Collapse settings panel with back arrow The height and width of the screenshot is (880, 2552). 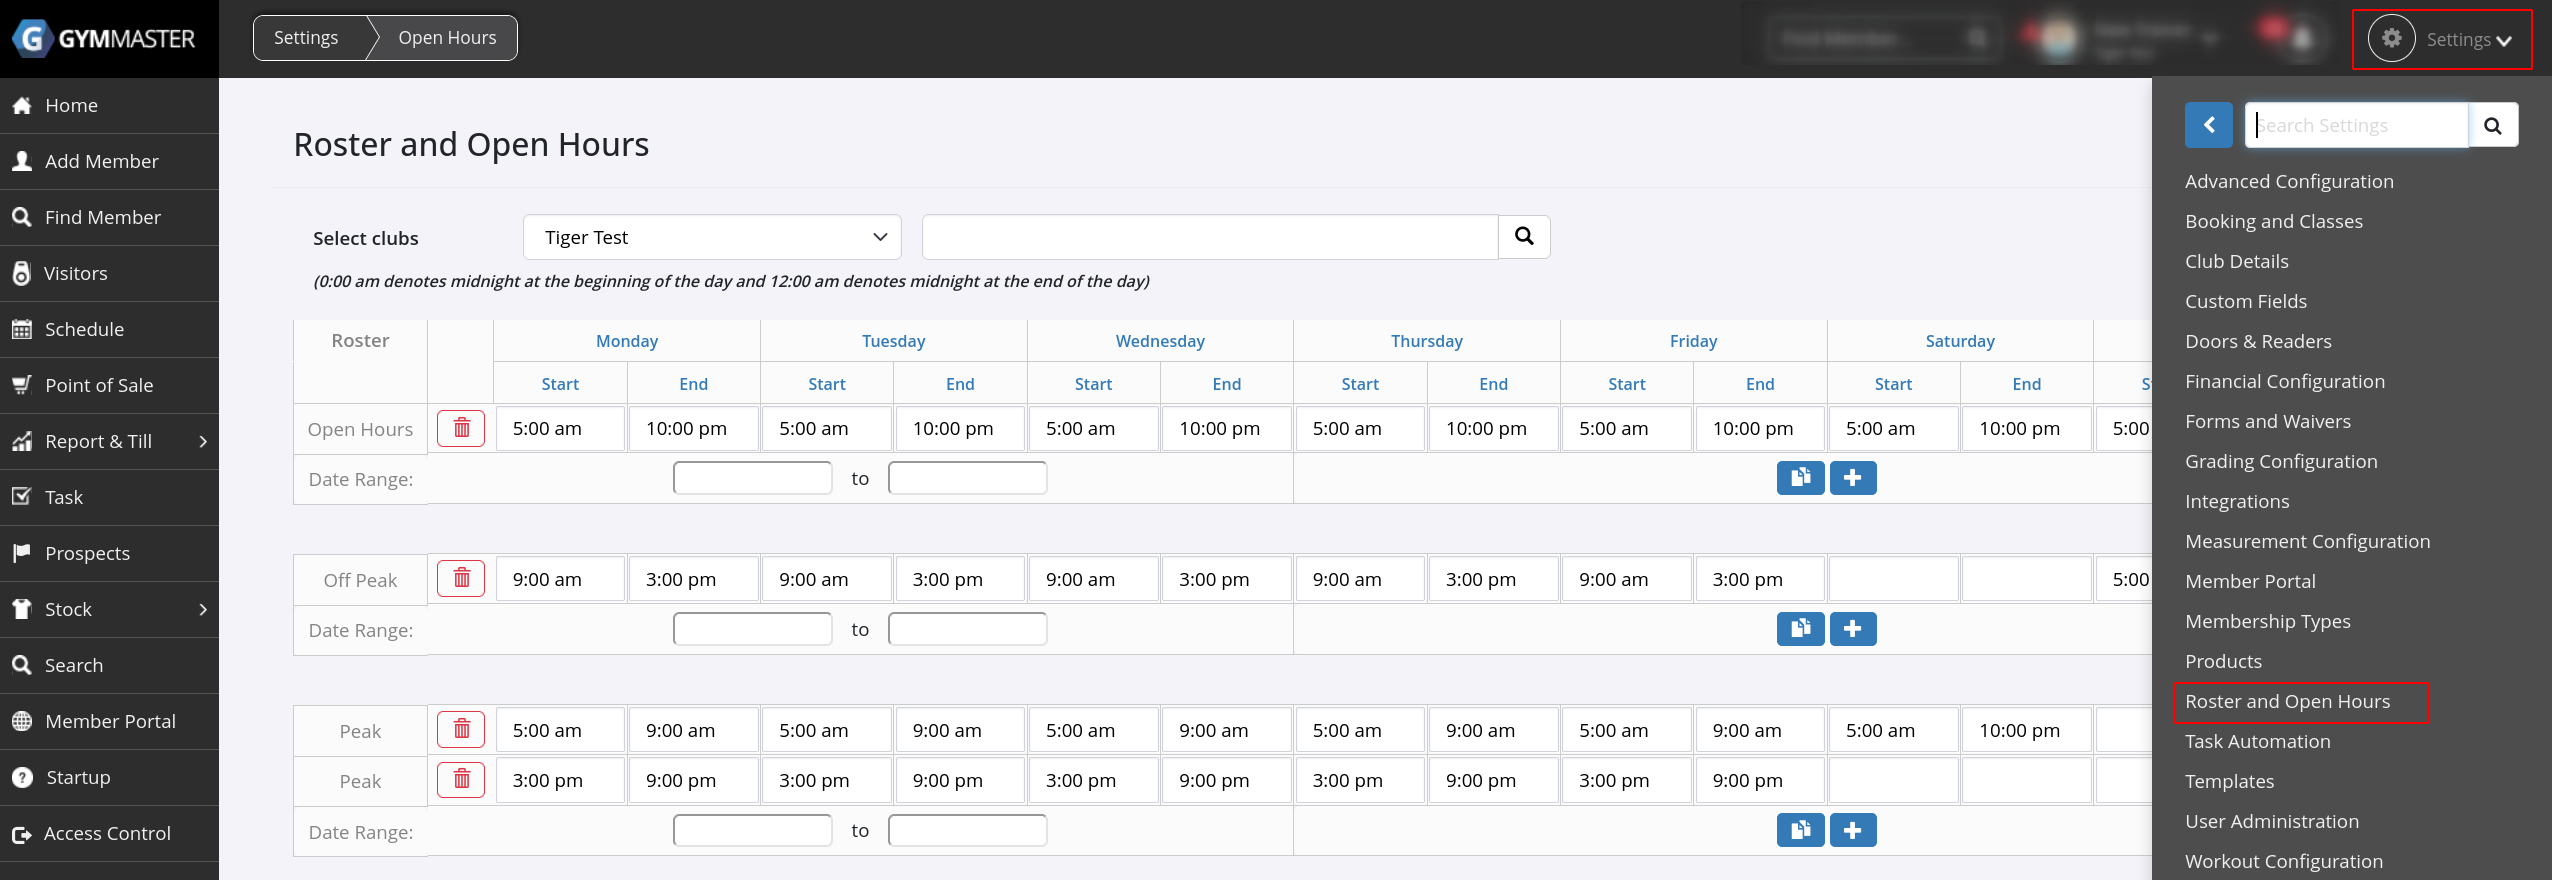point(2209,125)
